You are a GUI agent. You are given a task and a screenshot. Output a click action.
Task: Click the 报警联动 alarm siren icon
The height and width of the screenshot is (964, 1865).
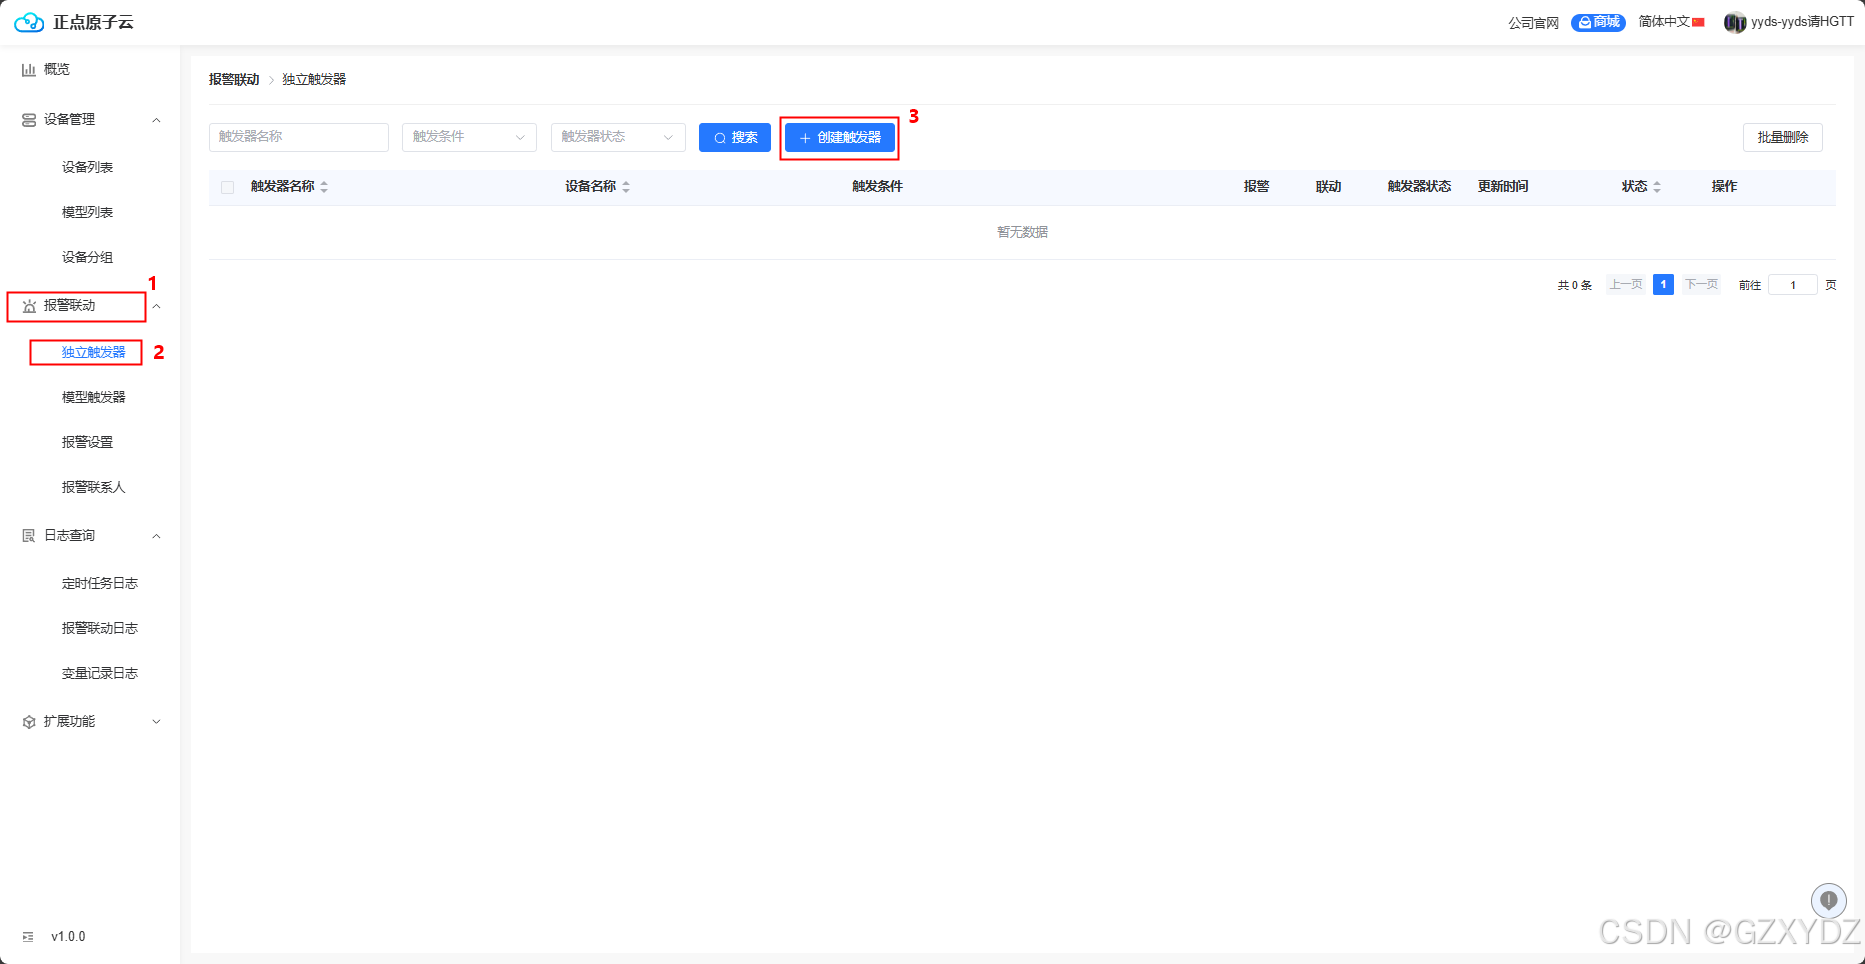[29, 306]
